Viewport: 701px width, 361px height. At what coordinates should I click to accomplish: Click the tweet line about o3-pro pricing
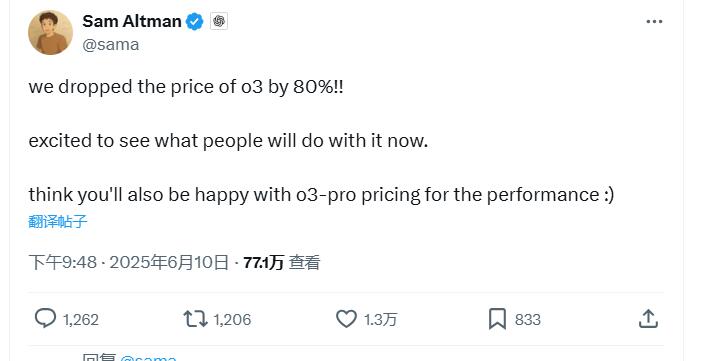point(321,195)
